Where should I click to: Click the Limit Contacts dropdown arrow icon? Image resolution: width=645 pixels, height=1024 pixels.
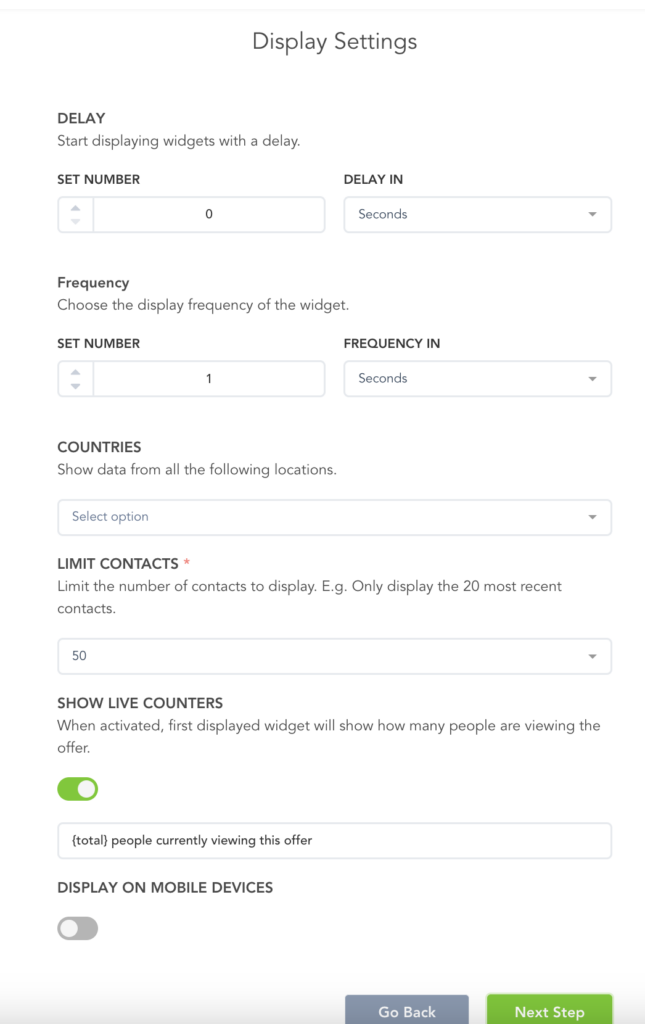pyautogui.click(x=592, y=658)
